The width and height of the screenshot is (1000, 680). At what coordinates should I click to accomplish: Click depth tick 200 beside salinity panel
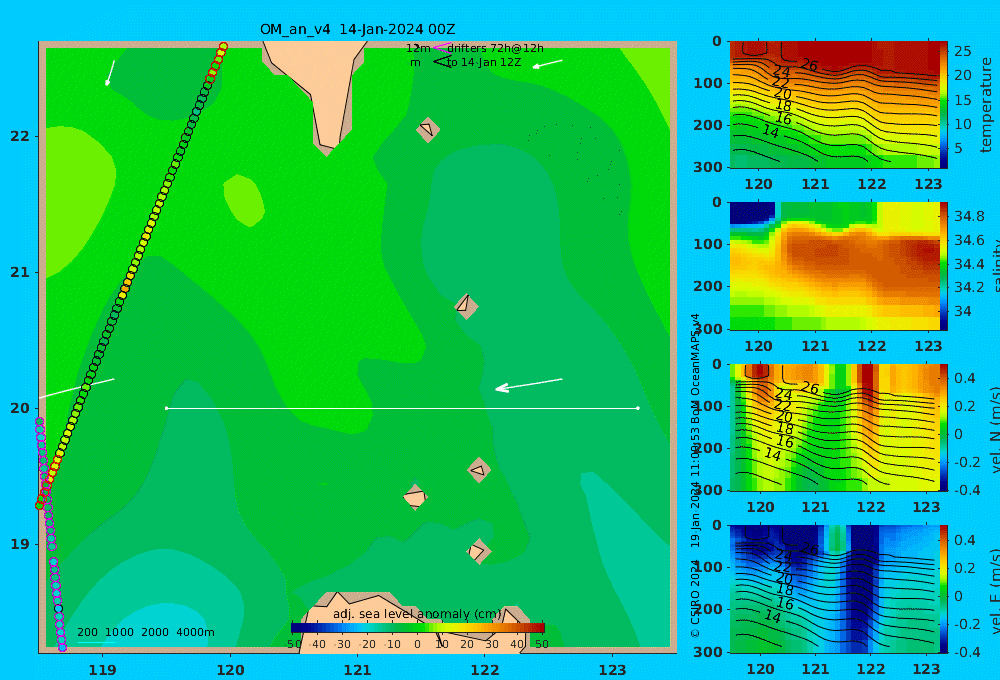point(707,286)
